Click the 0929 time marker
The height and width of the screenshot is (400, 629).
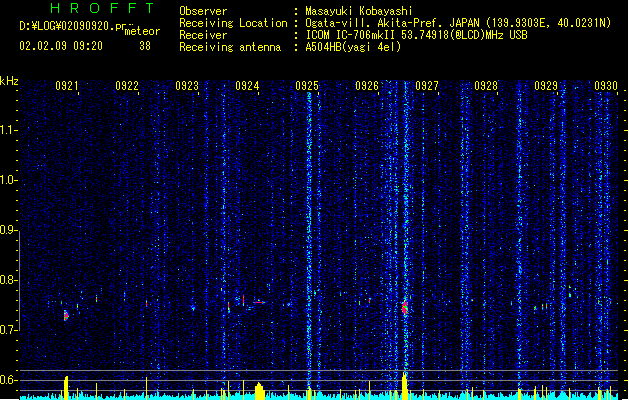point(546,86)
